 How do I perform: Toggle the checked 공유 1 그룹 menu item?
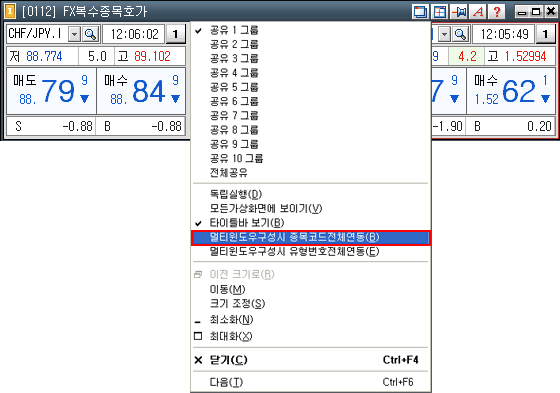[310, 30]
